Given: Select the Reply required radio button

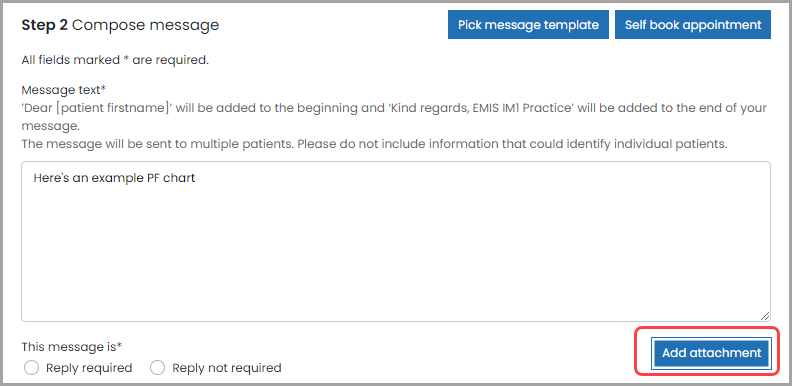Looking at the screenshot, I should pyautogui.click(x=31, y=368).
